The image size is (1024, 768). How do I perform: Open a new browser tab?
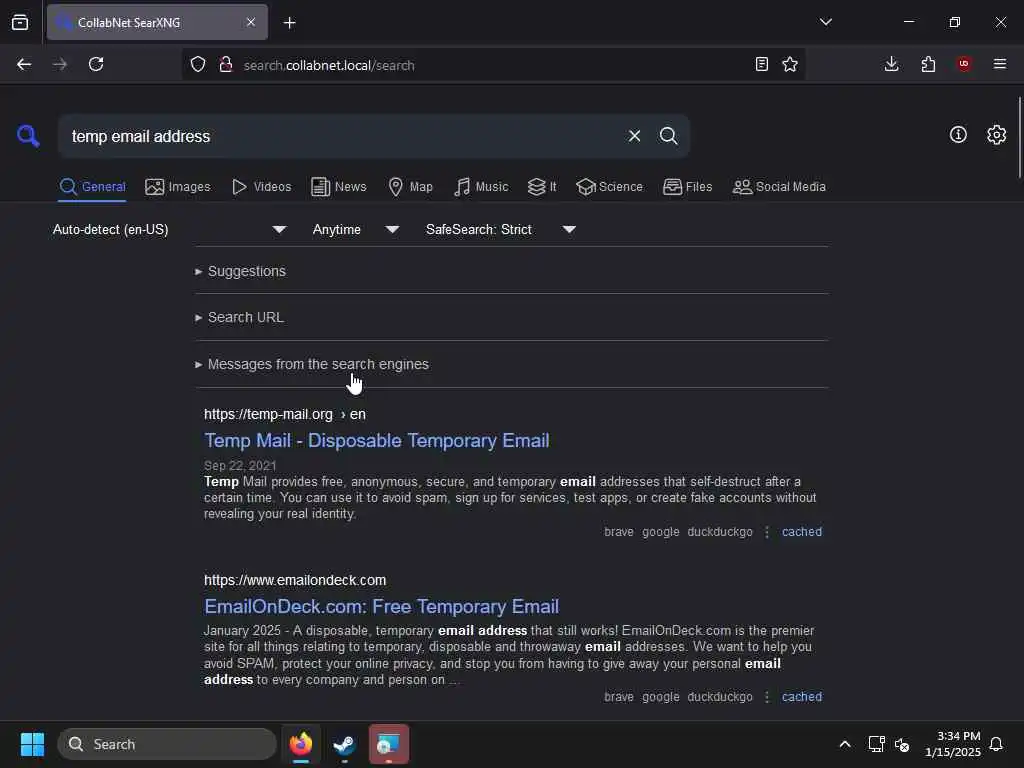click(290, 23)
